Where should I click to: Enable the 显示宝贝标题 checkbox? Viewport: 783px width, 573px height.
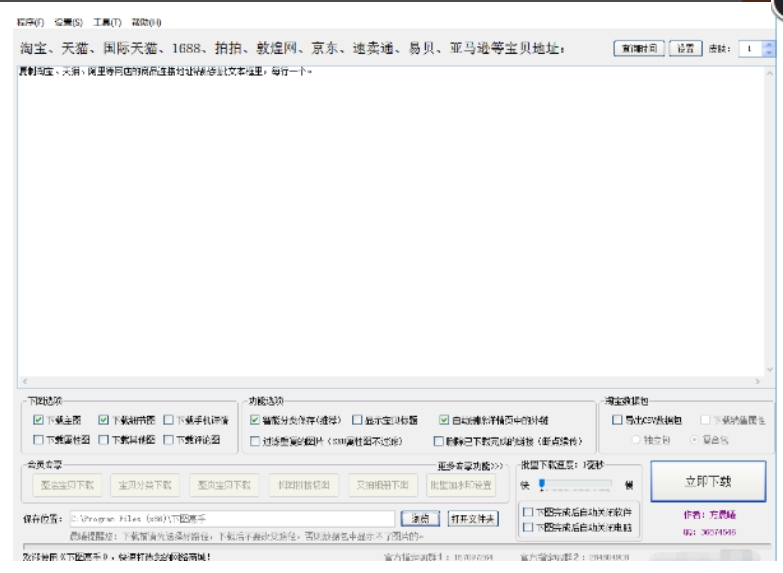[x=357, y=420]
